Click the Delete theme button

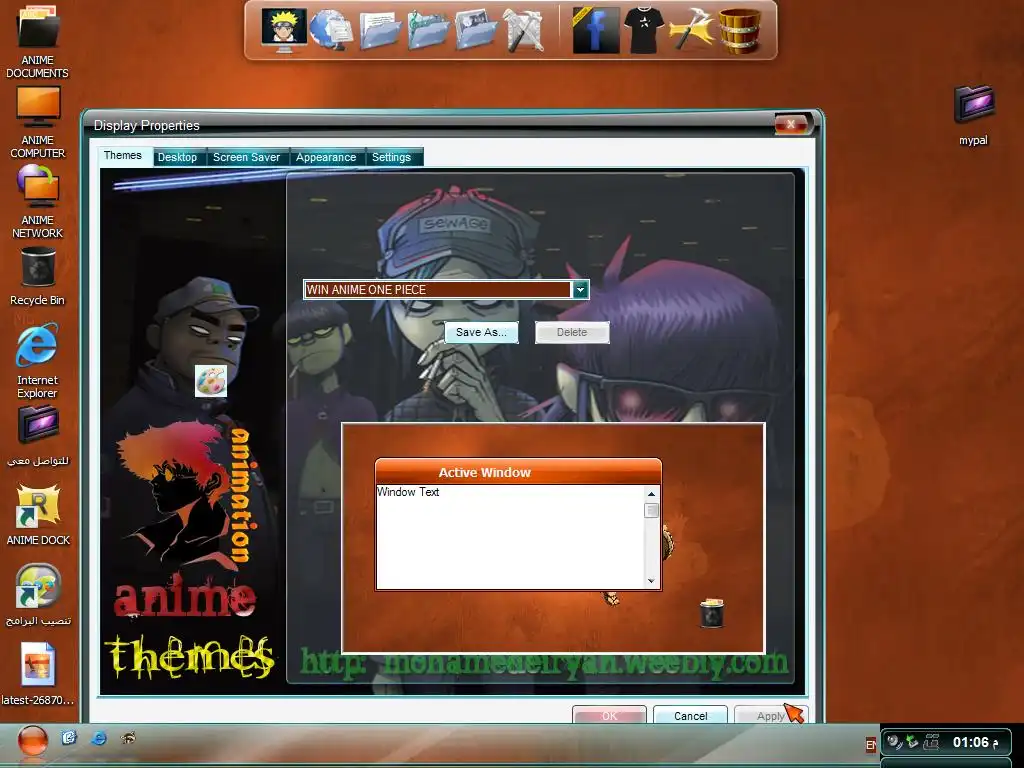tap(572, 332)
